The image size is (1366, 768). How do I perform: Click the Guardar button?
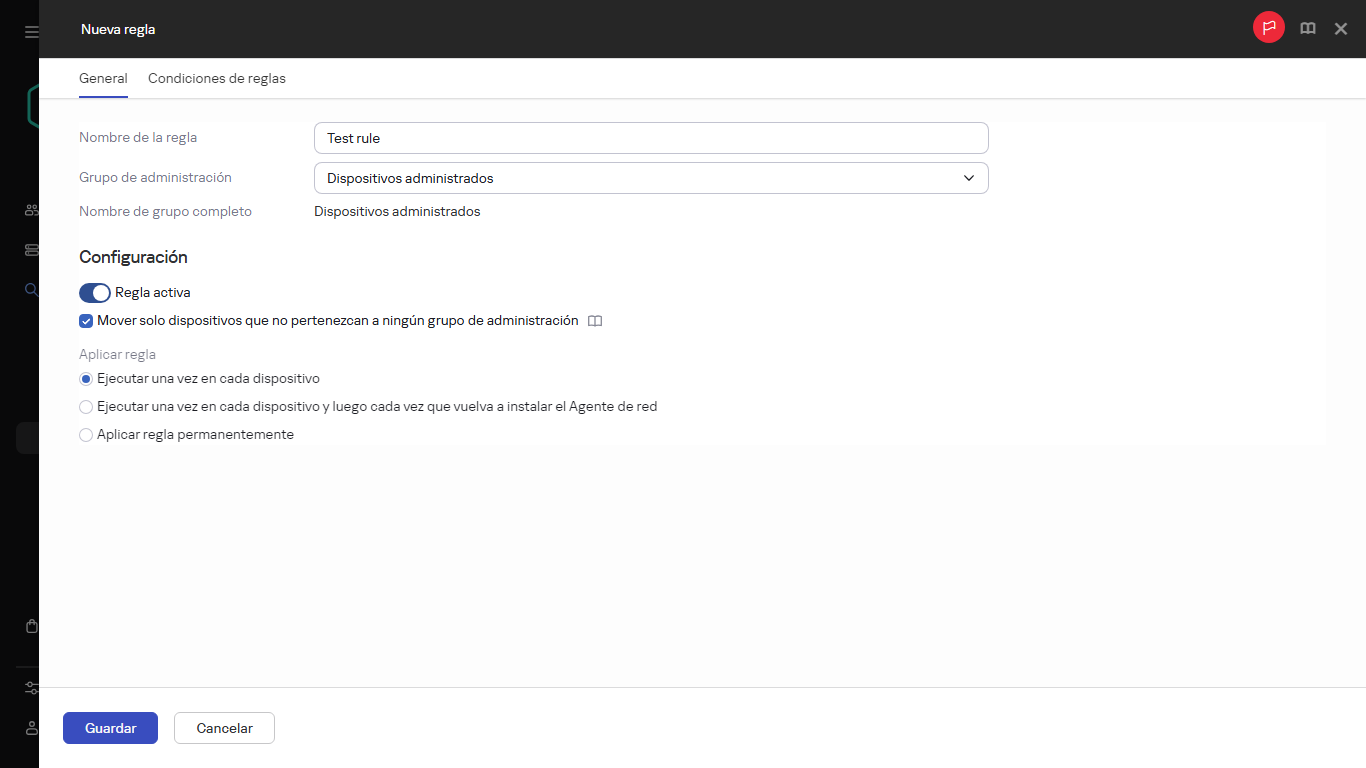[110, 728]
